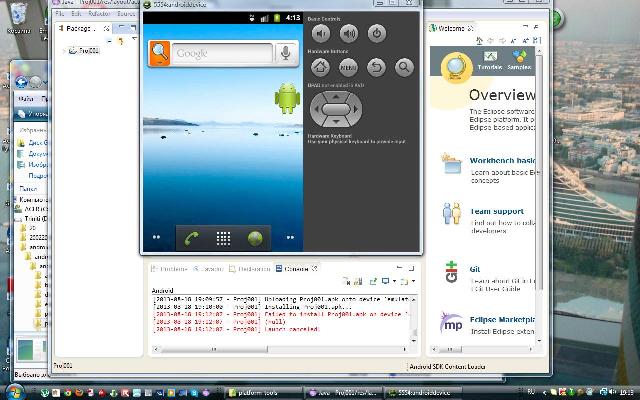The image size is (640, 400).
Task: Tap the voice search microphone icon
Action: click(286, 53)
